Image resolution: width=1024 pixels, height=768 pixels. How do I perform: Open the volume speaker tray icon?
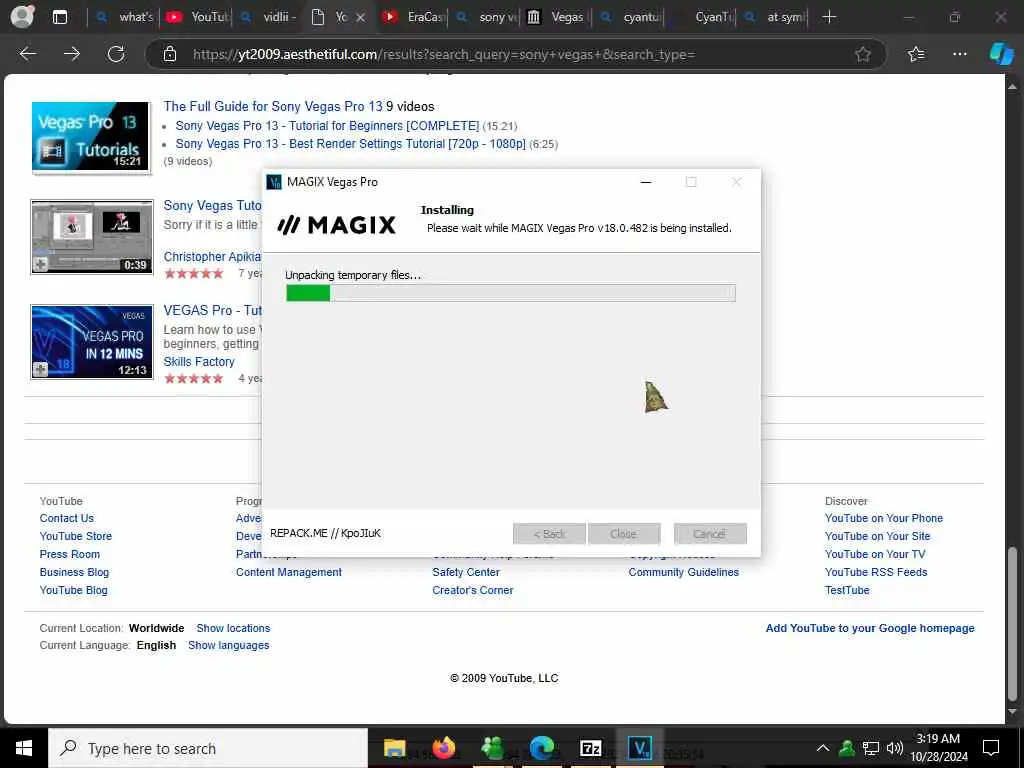(x=895, y=748)
